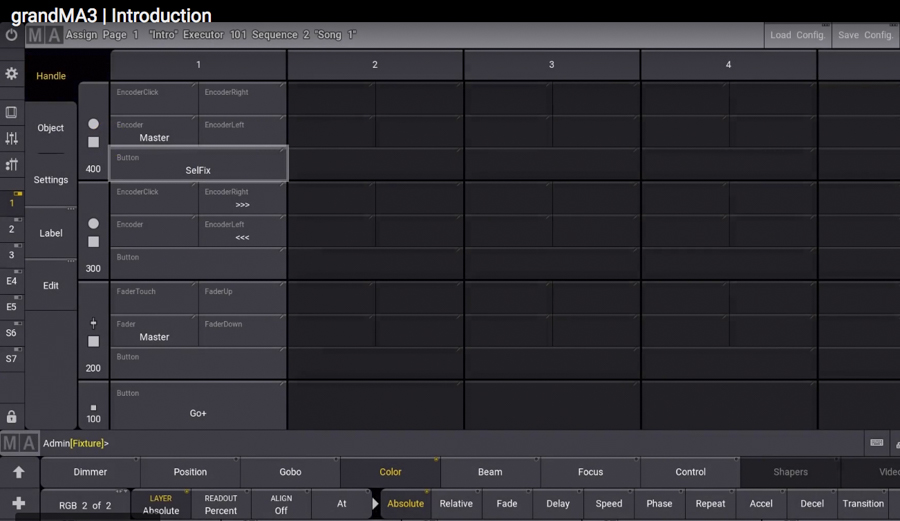Open the MA logo menu in the title bar
The height and width of the screenshot is (521, 900).
(45, 35)
